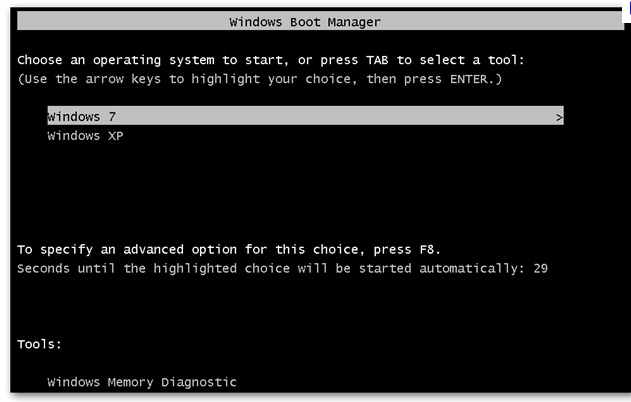Image resolution: width=631 pixels, height=402 pixels.
Task: Click the Tools: heading
Action: click(x=39, y=344)
